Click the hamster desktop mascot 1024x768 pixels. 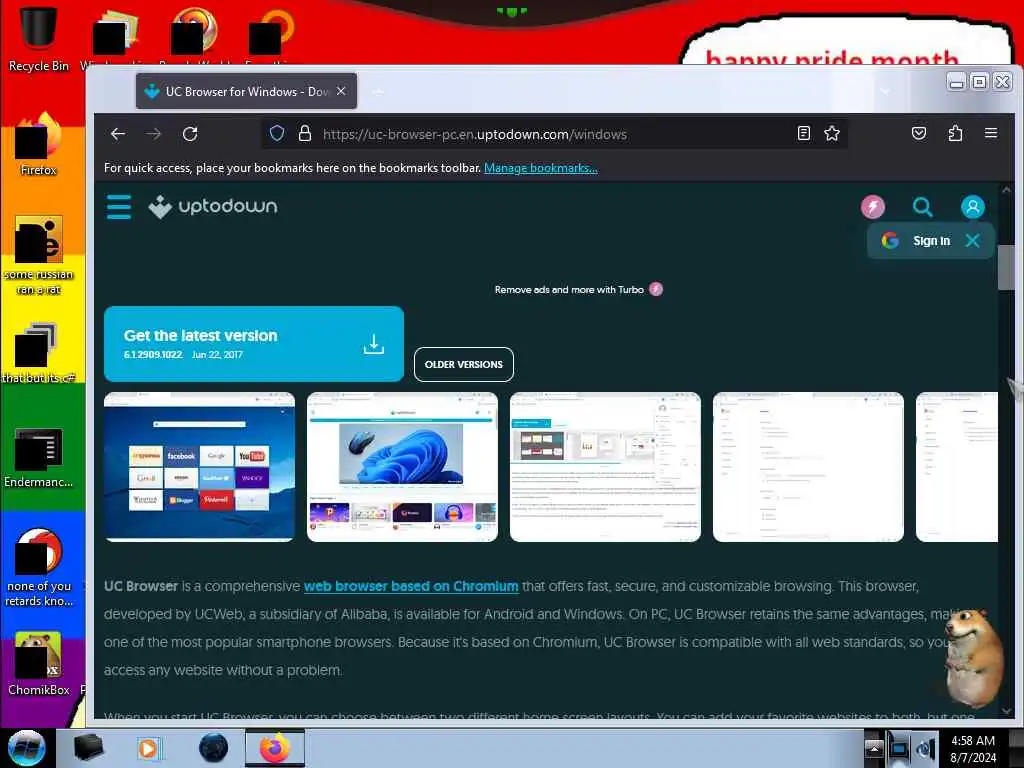(973, 658)
